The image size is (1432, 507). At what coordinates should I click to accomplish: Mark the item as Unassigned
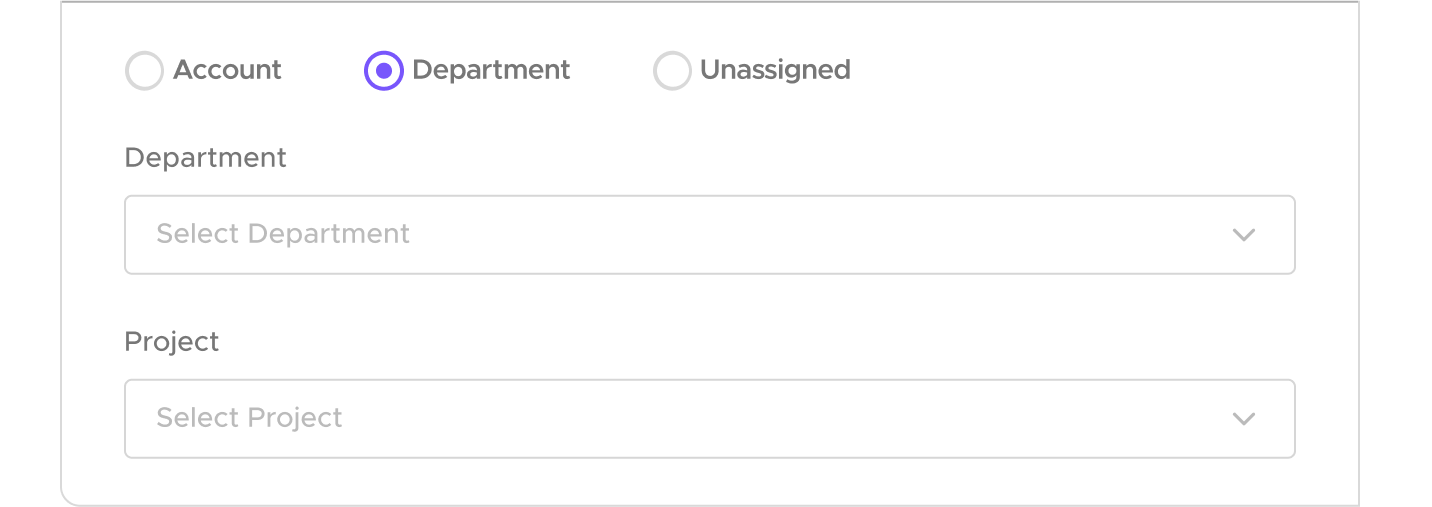click(x=672, y=71)
